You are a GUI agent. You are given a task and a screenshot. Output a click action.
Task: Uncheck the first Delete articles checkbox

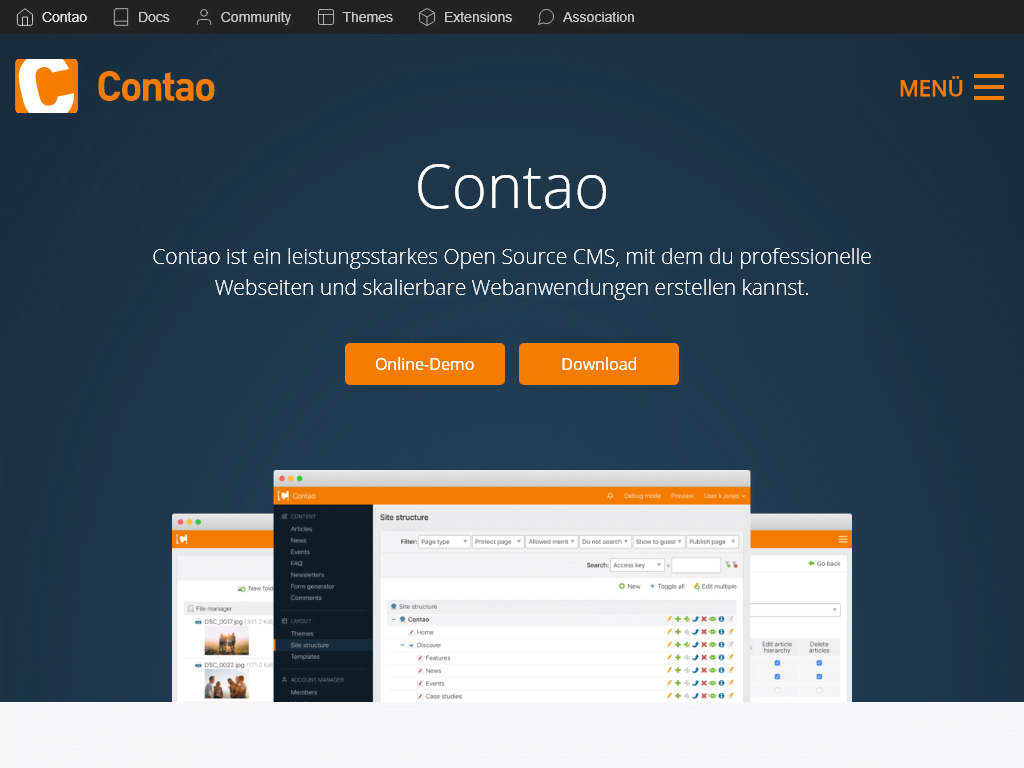tap(819, 663)
